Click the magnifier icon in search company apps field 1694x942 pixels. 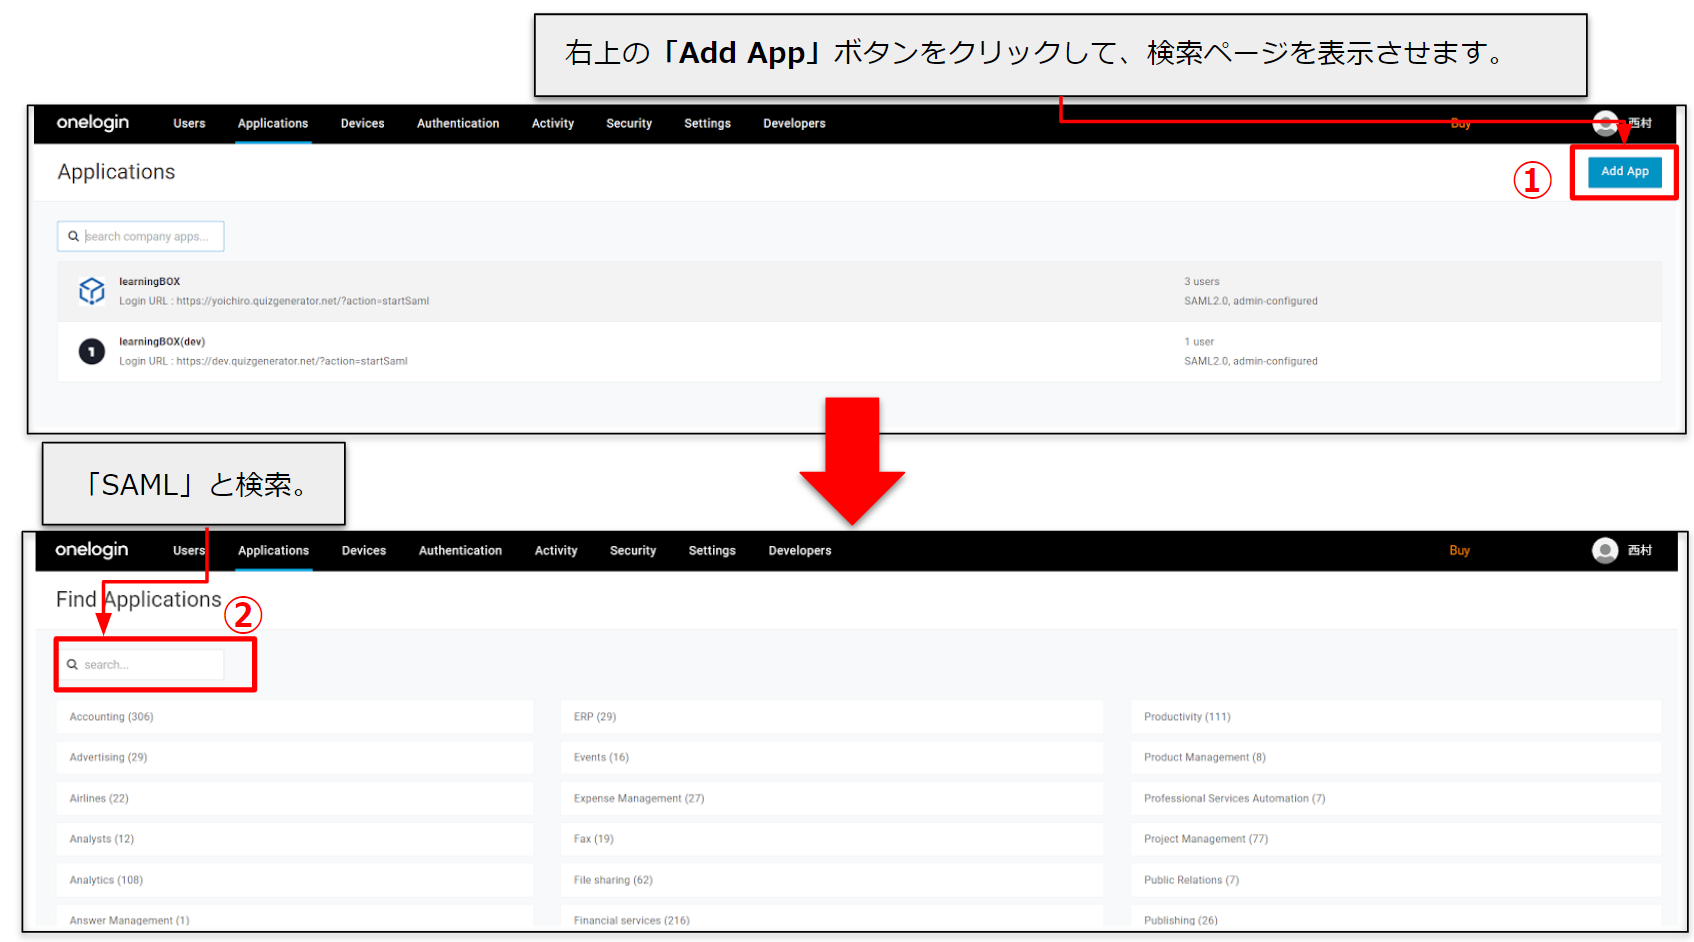tap(73, 236)
